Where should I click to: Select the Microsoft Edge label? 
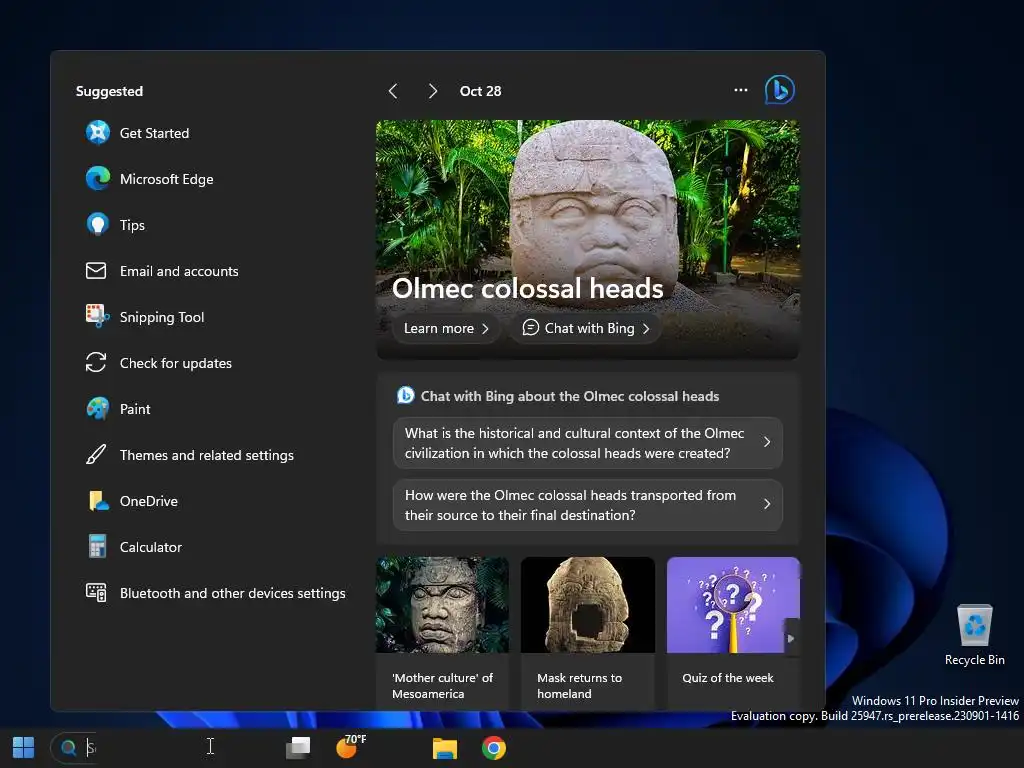[167, 179]
